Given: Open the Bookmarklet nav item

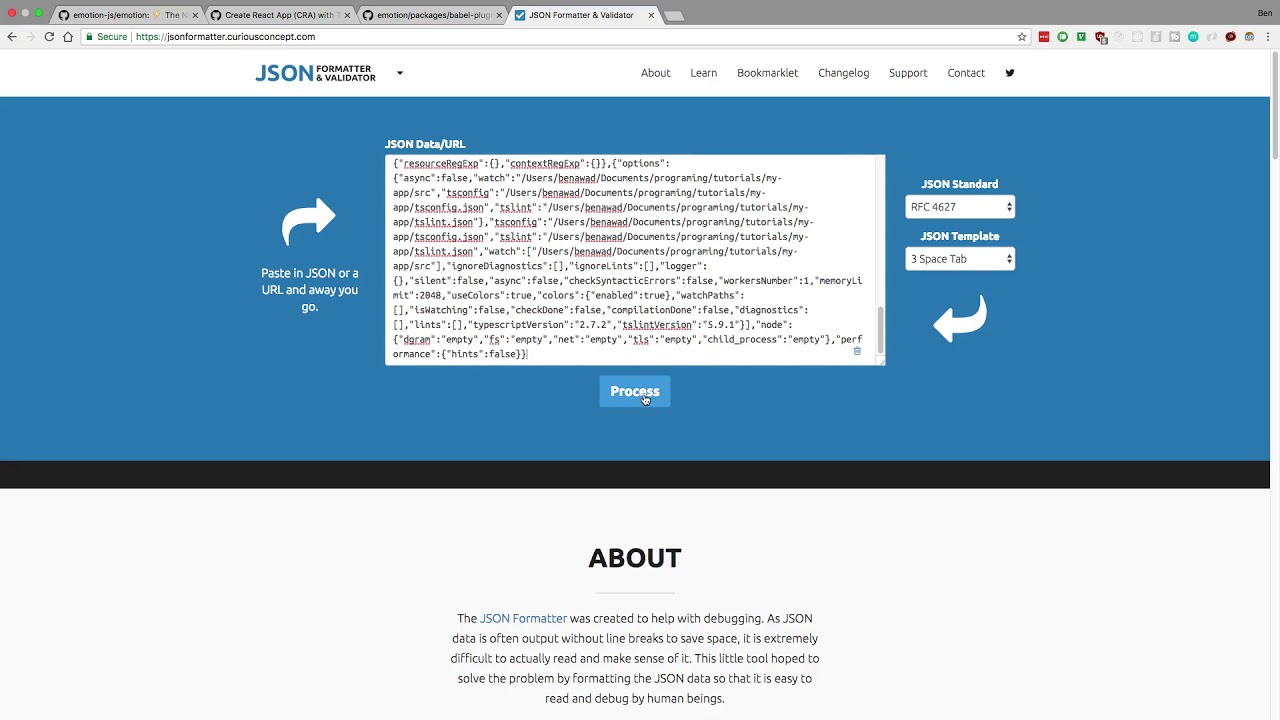Looking at the screenshot, I should tap(768, 73).
